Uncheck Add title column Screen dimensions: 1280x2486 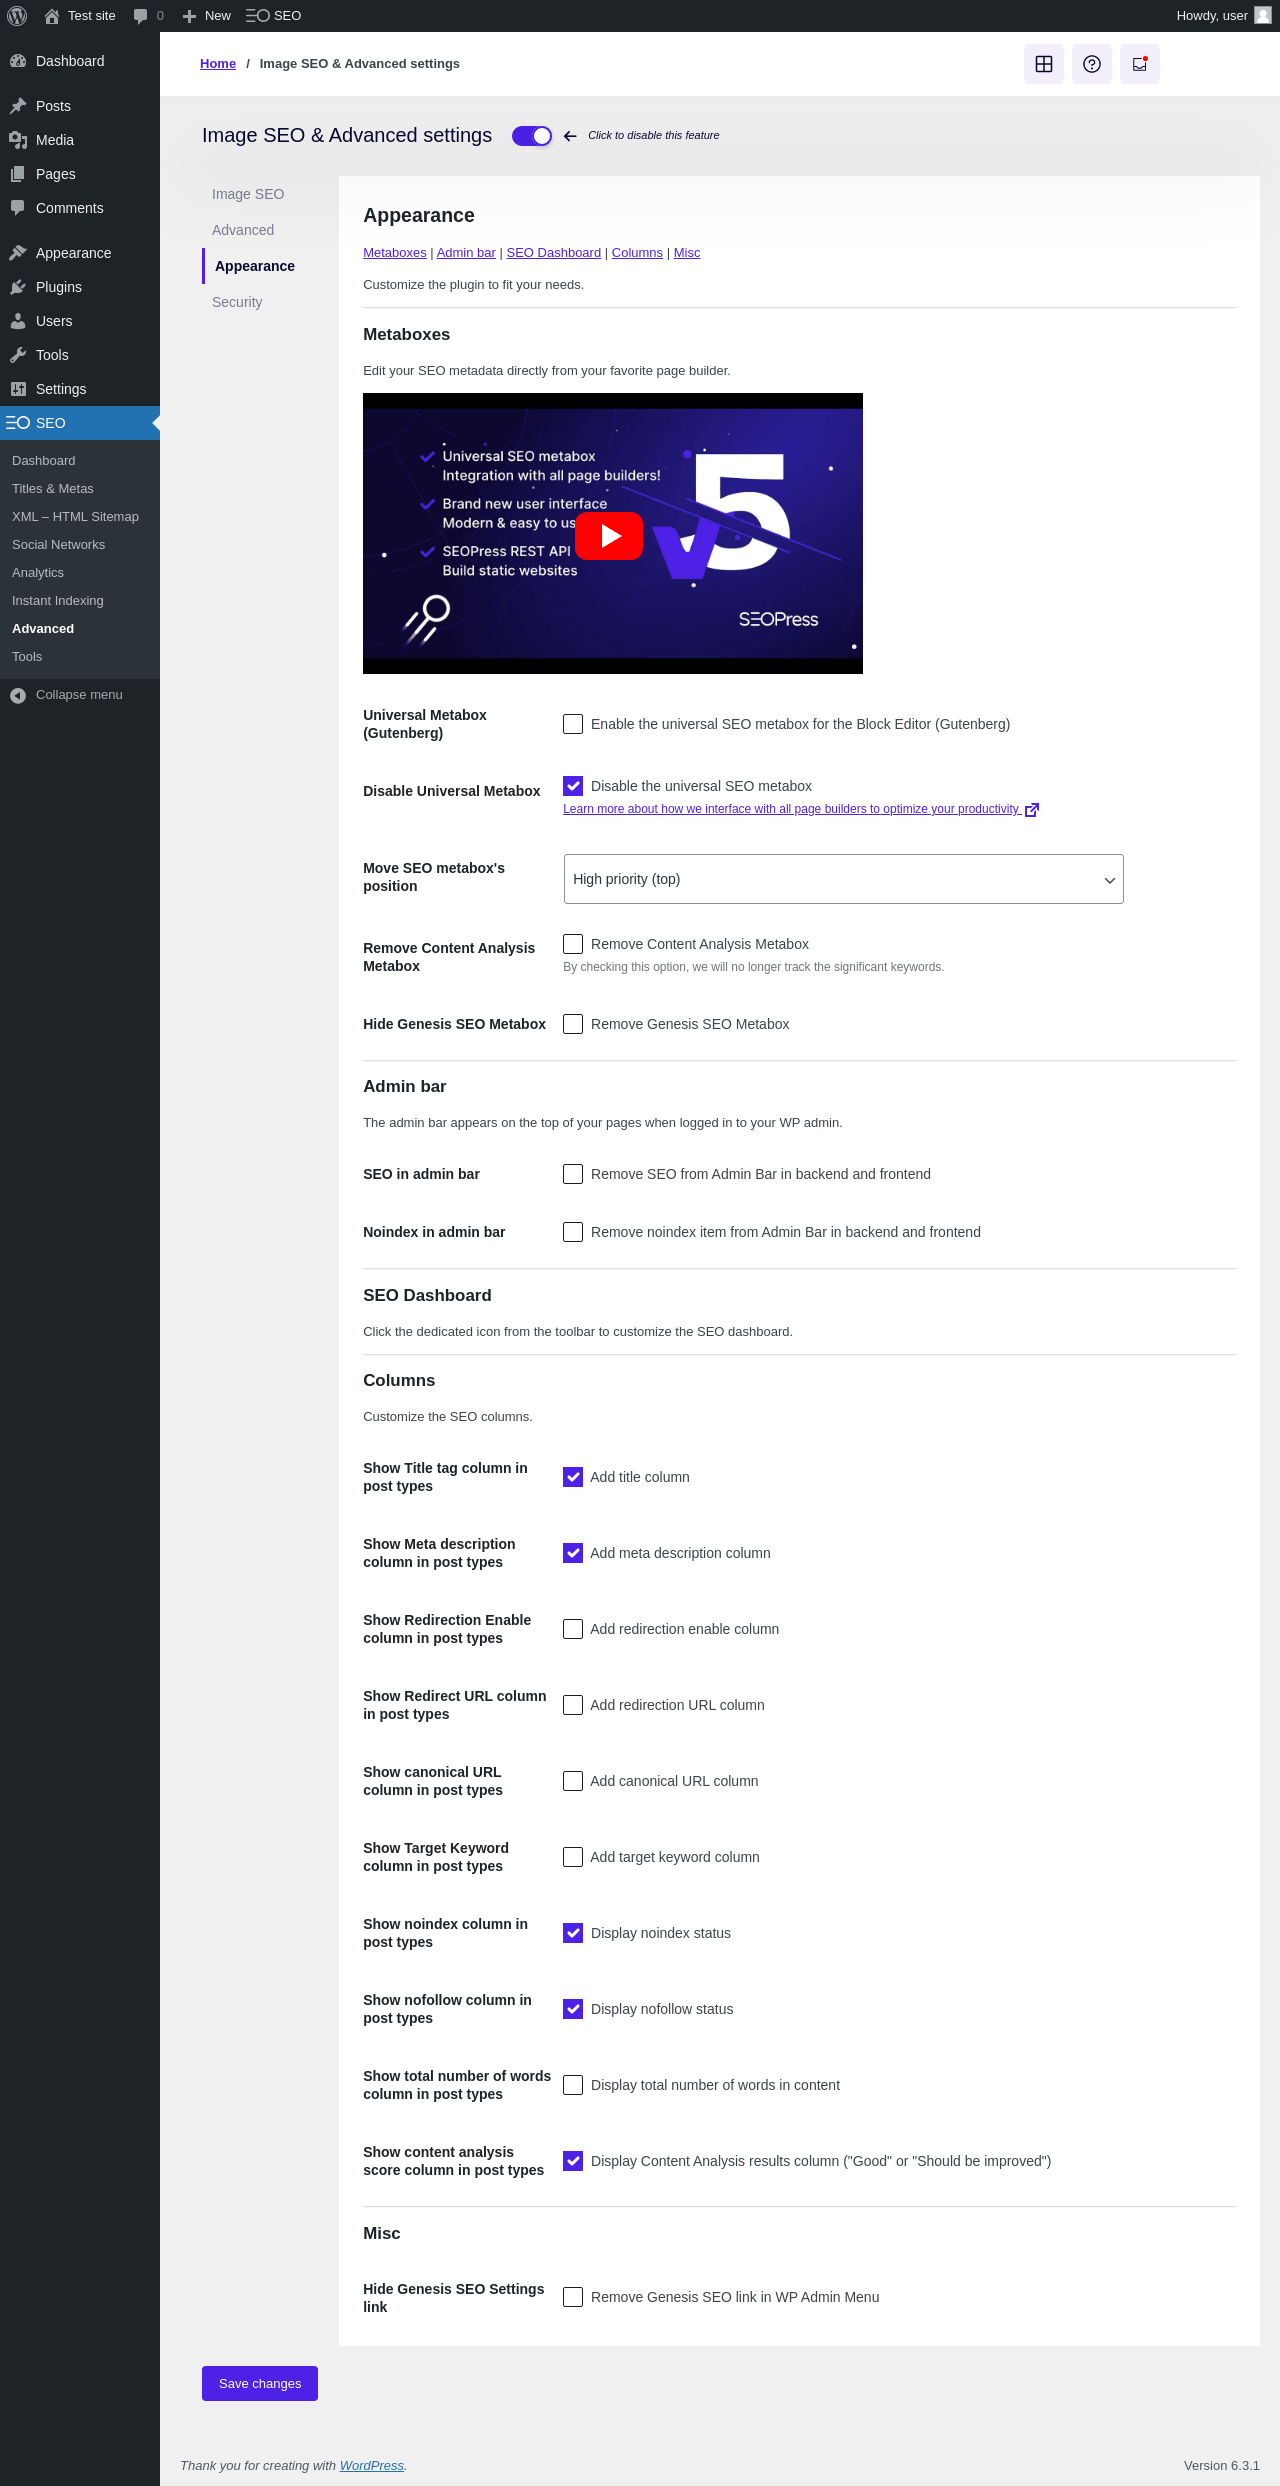pos(573,1477)
